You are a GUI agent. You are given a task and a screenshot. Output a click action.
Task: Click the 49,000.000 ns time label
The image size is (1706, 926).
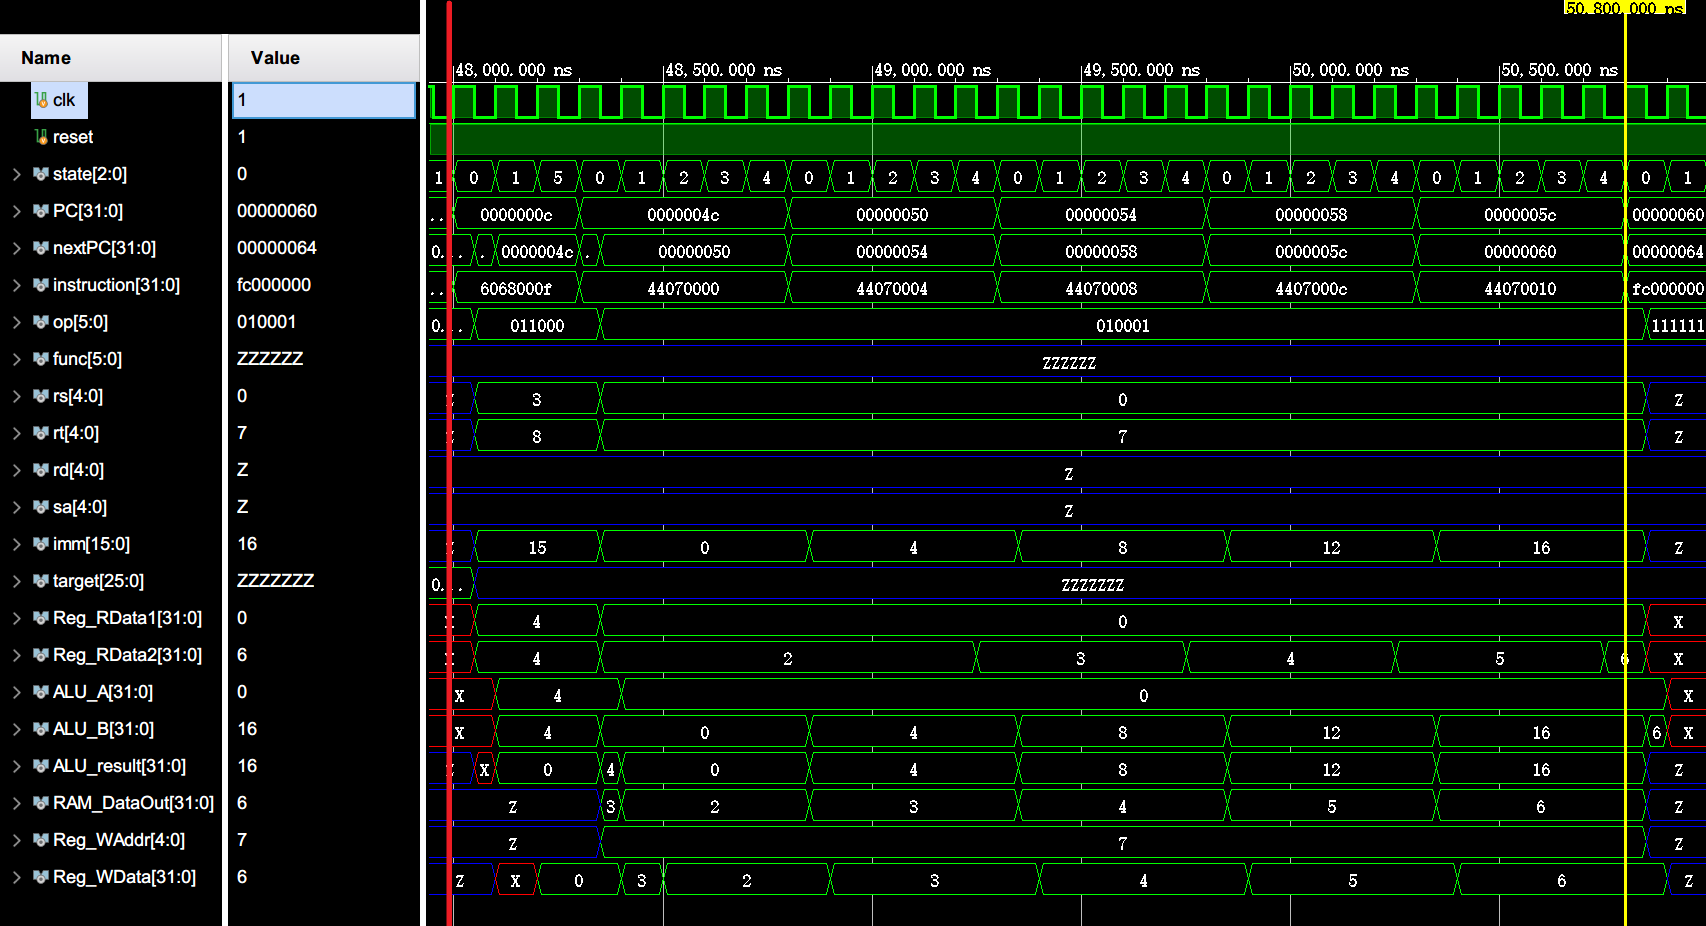coord(932,70)
